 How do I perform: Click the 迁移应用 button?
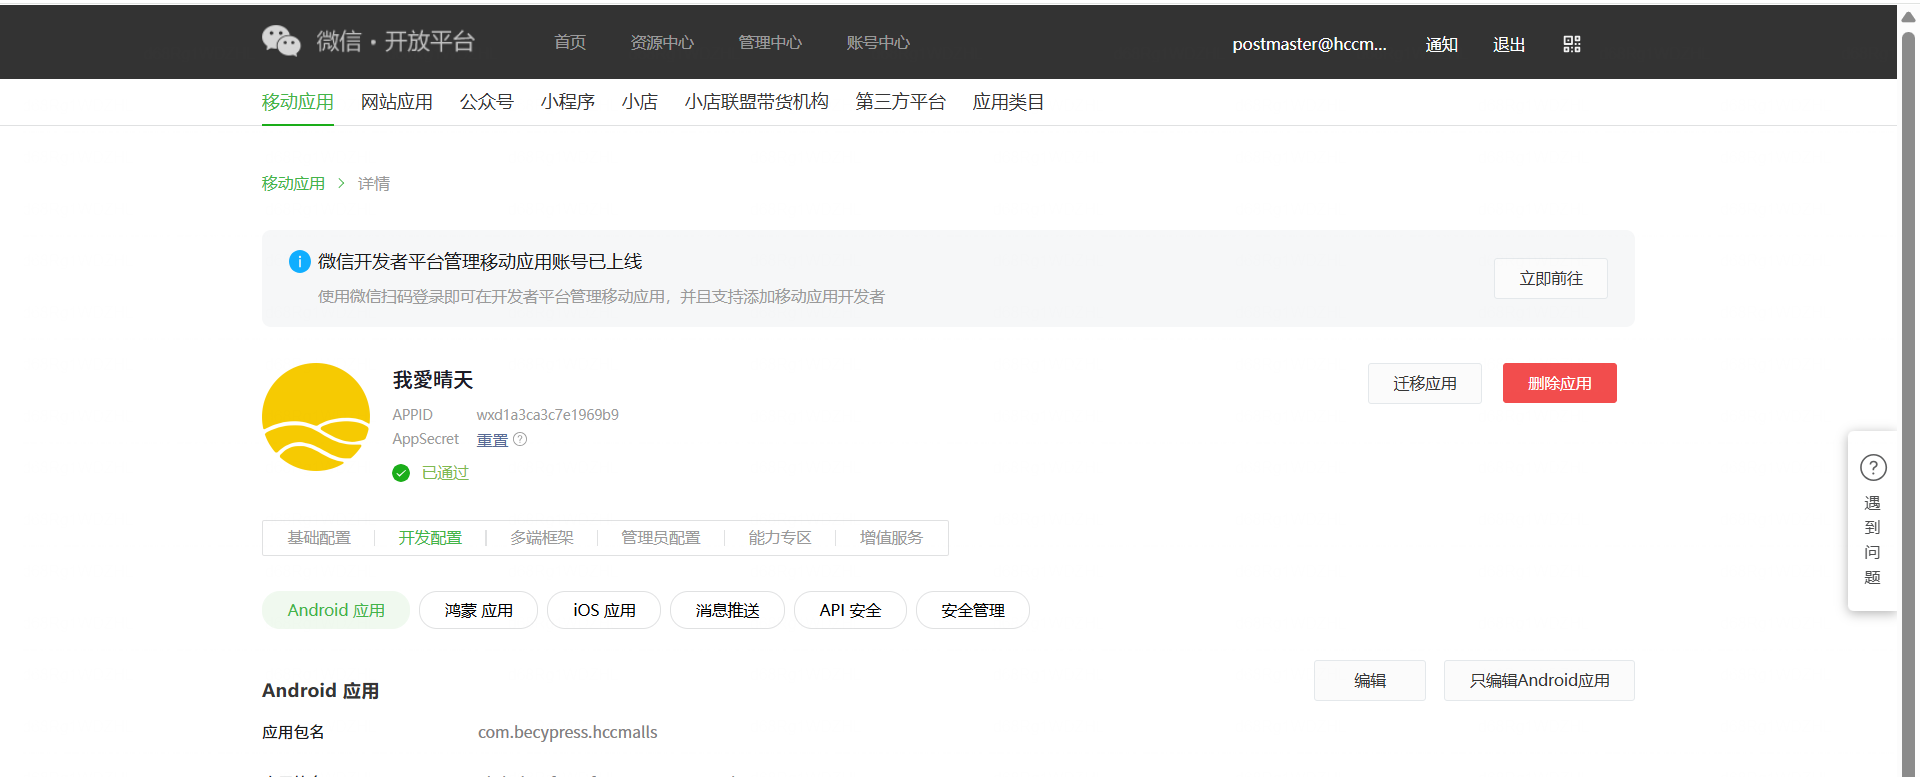[1425, 384]
